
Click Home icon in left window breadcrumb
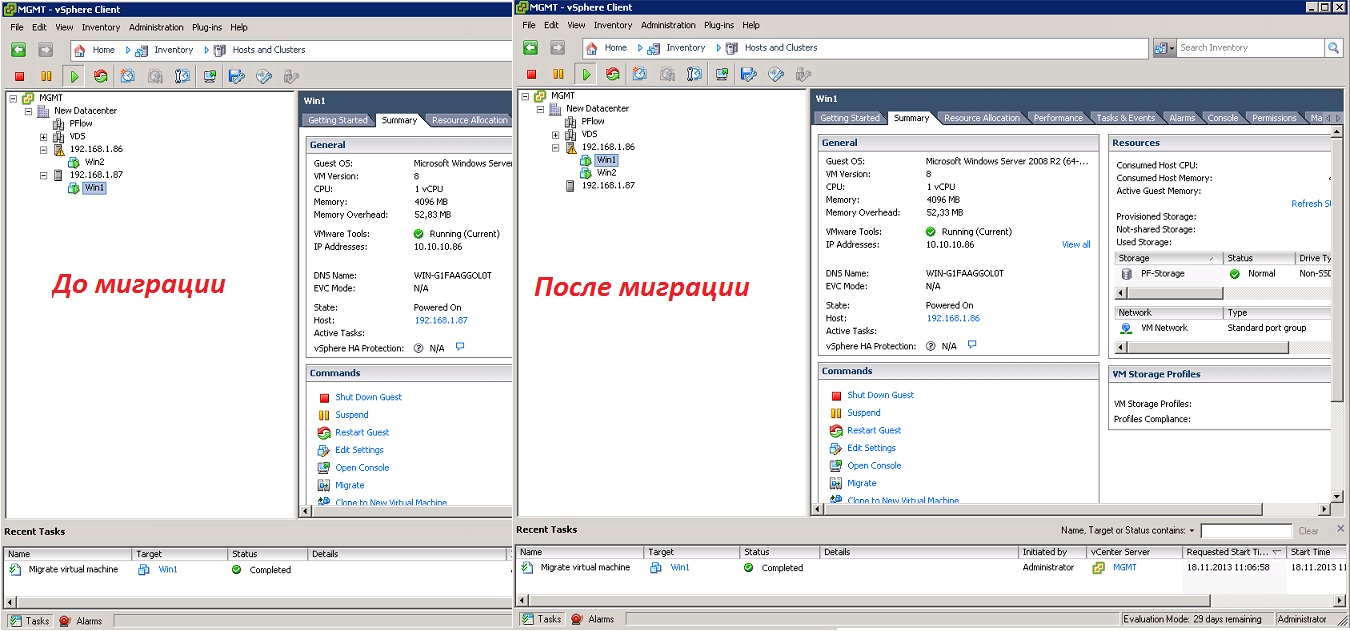[x=79, y=49]
